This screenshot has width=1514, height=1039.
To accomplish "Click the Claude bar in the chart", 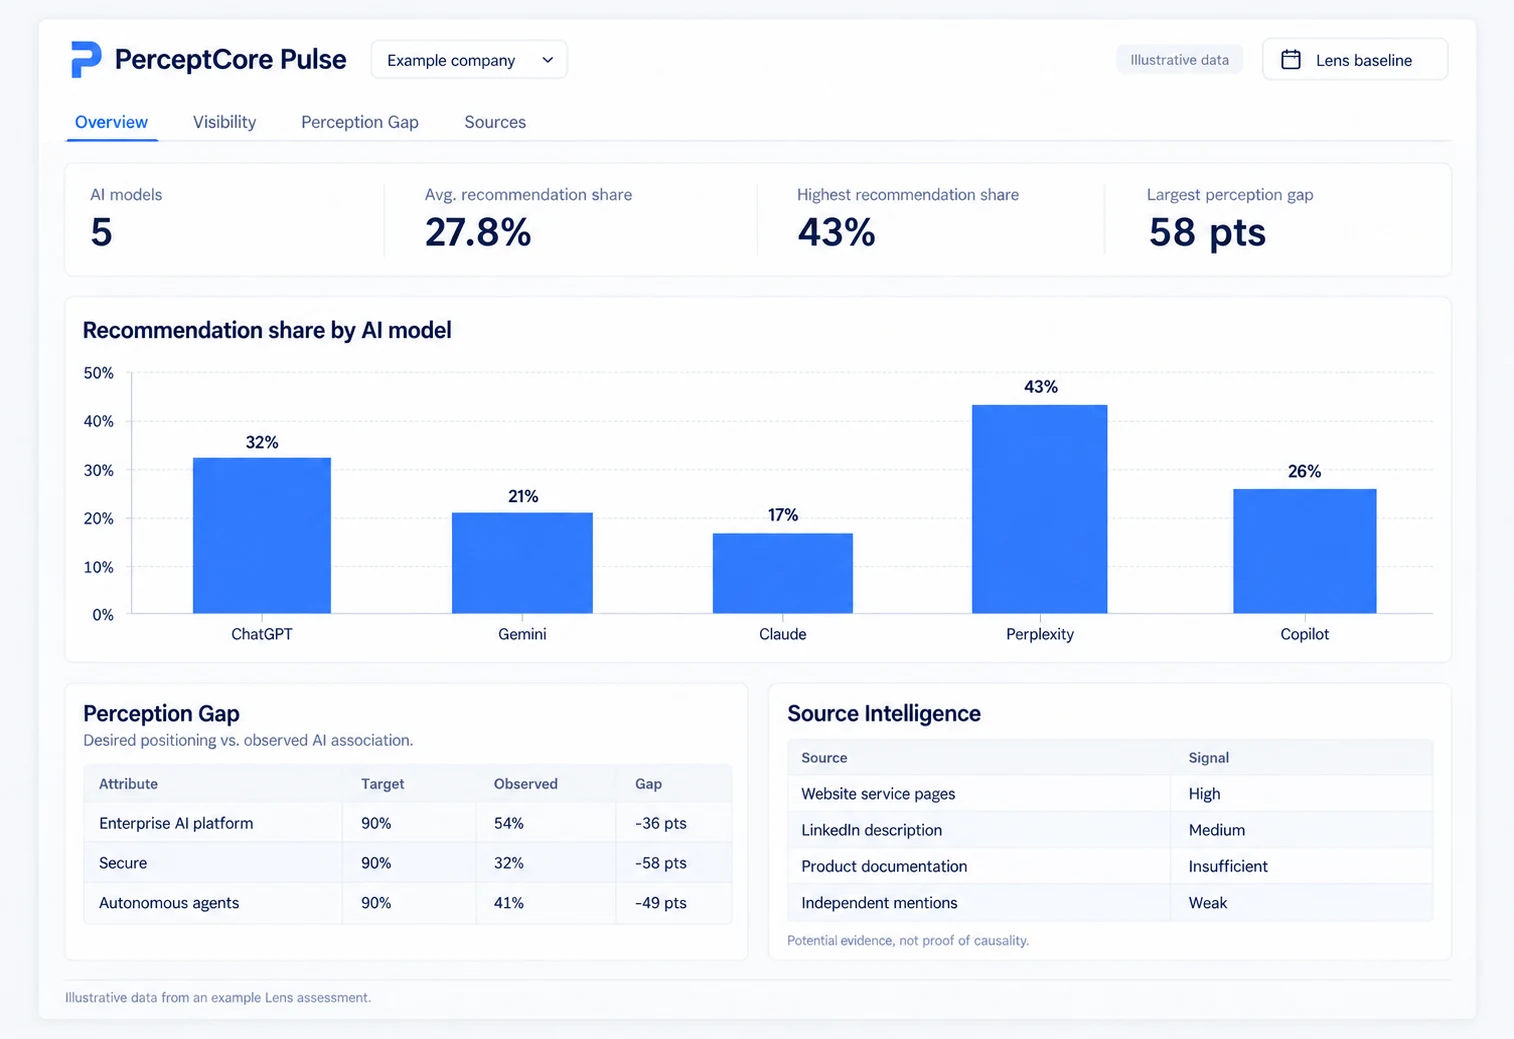I will click(783, 573).
